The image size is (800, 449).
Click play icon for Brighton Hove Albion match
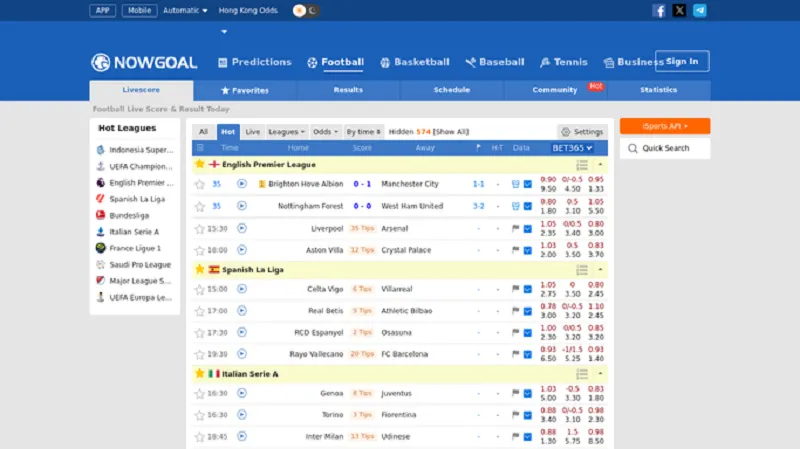[x=241, y=184]
